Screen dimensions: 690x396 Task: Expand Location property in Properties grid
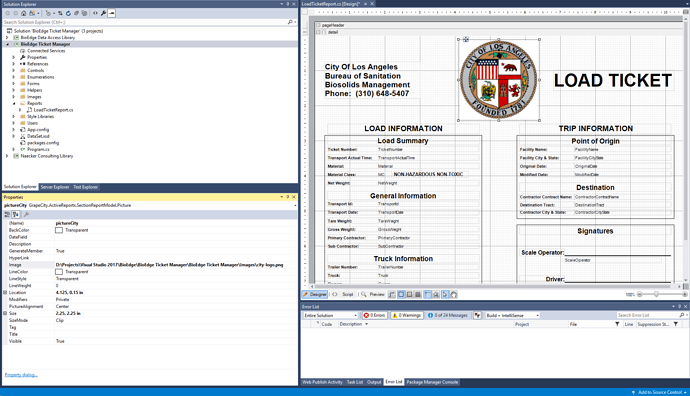pyautogui.click(x=5, y=292)
